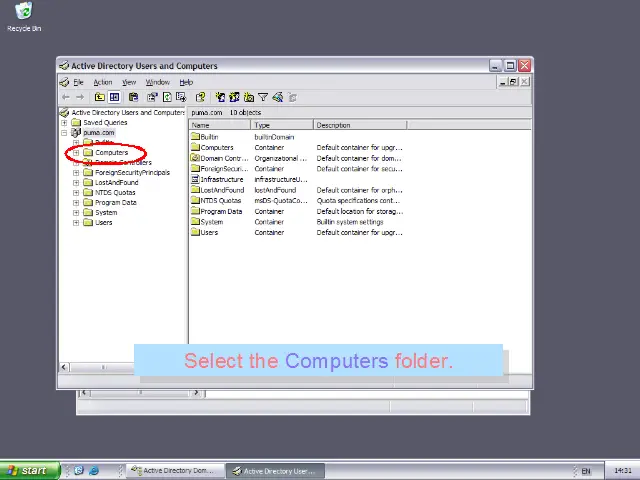Open the Window menu
Viewport: 640px width, 480px height.
click(x=158, y=82)
